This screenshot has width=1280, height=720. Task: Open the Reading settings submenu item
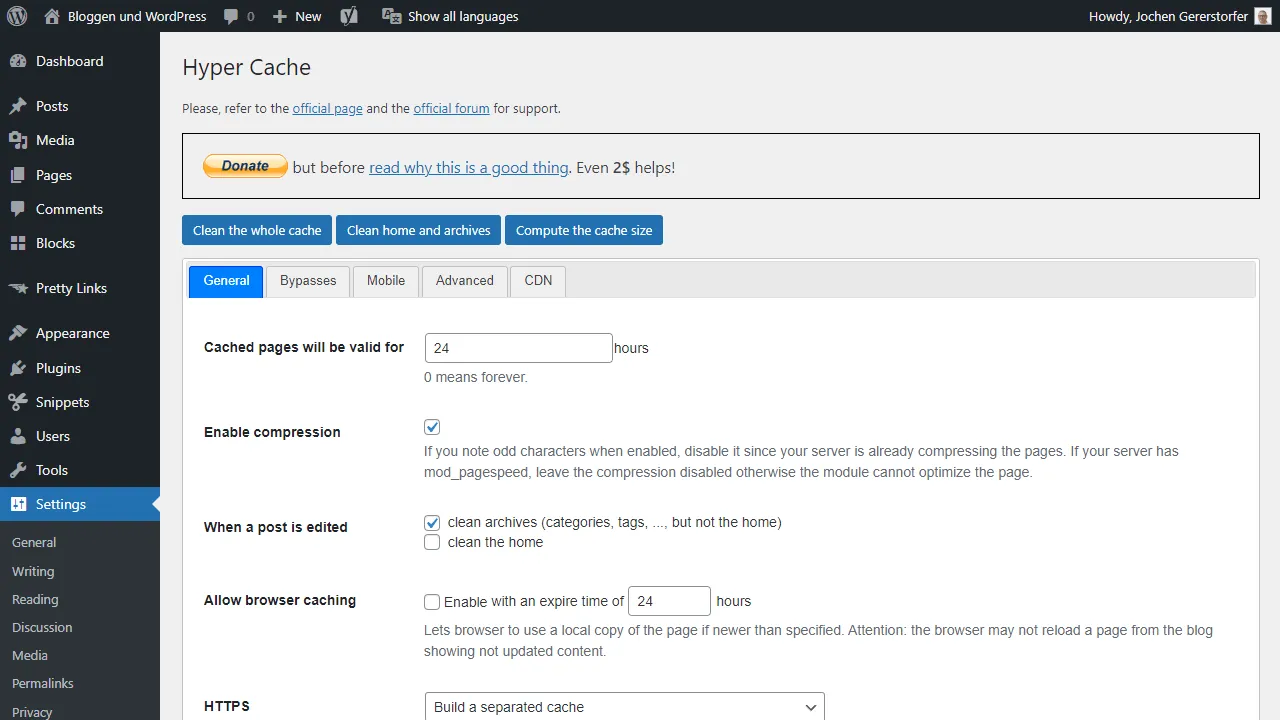35,599
